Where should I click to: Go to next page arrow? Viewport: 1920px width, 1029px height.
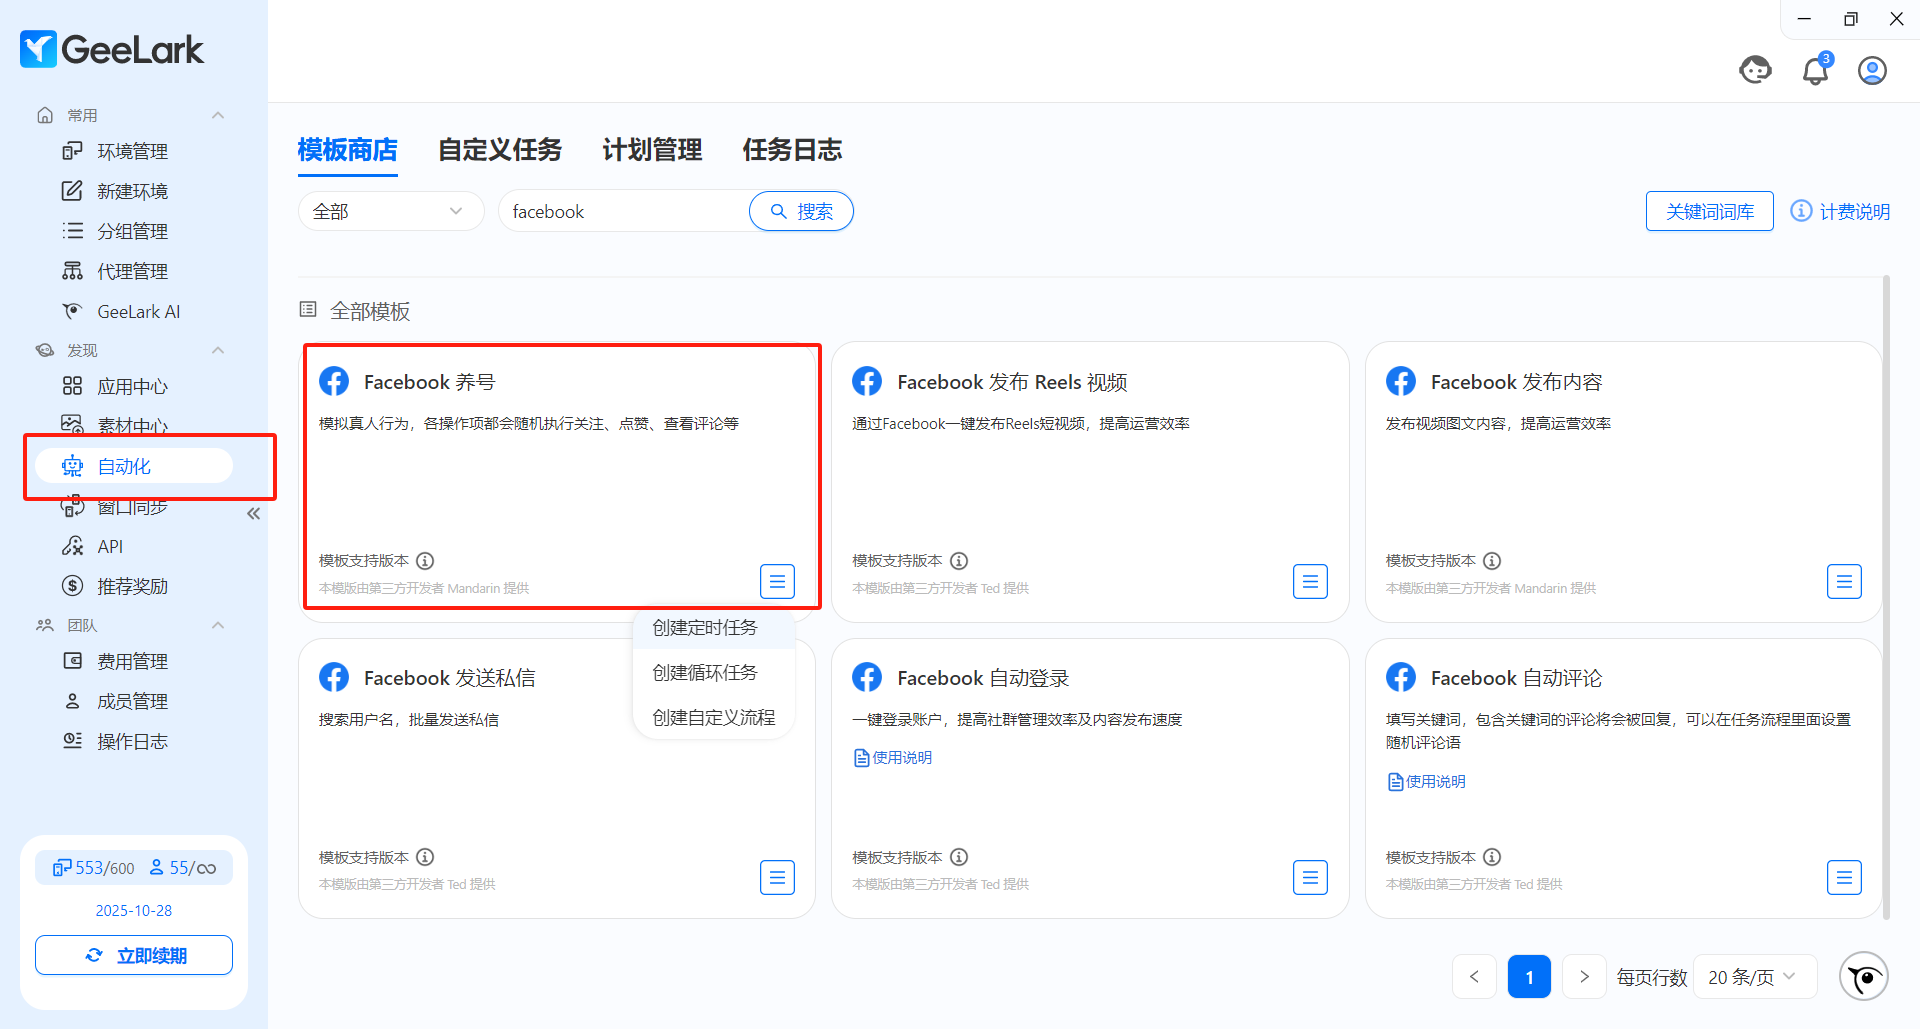pyautogui.click(x=1584, y=977)
